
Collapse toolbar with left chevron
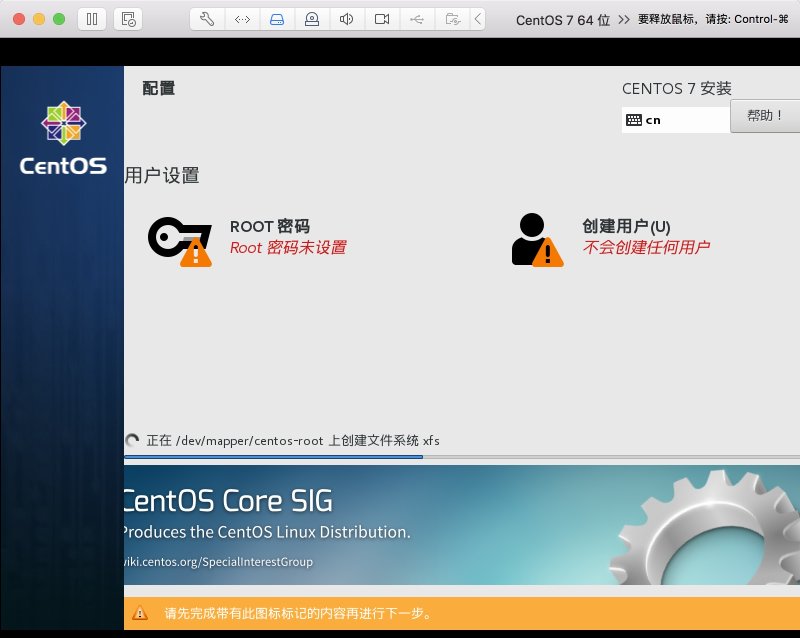click(x=478, y=19)
